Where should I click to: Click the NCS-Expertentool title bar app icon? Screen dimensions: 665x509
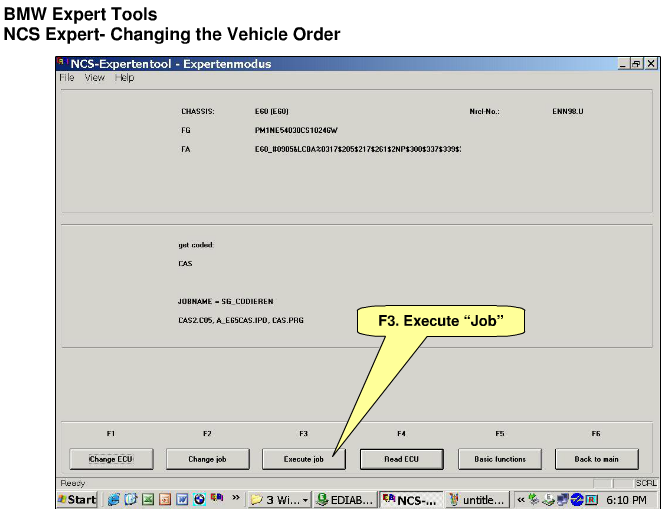click(x=62, y=63)
